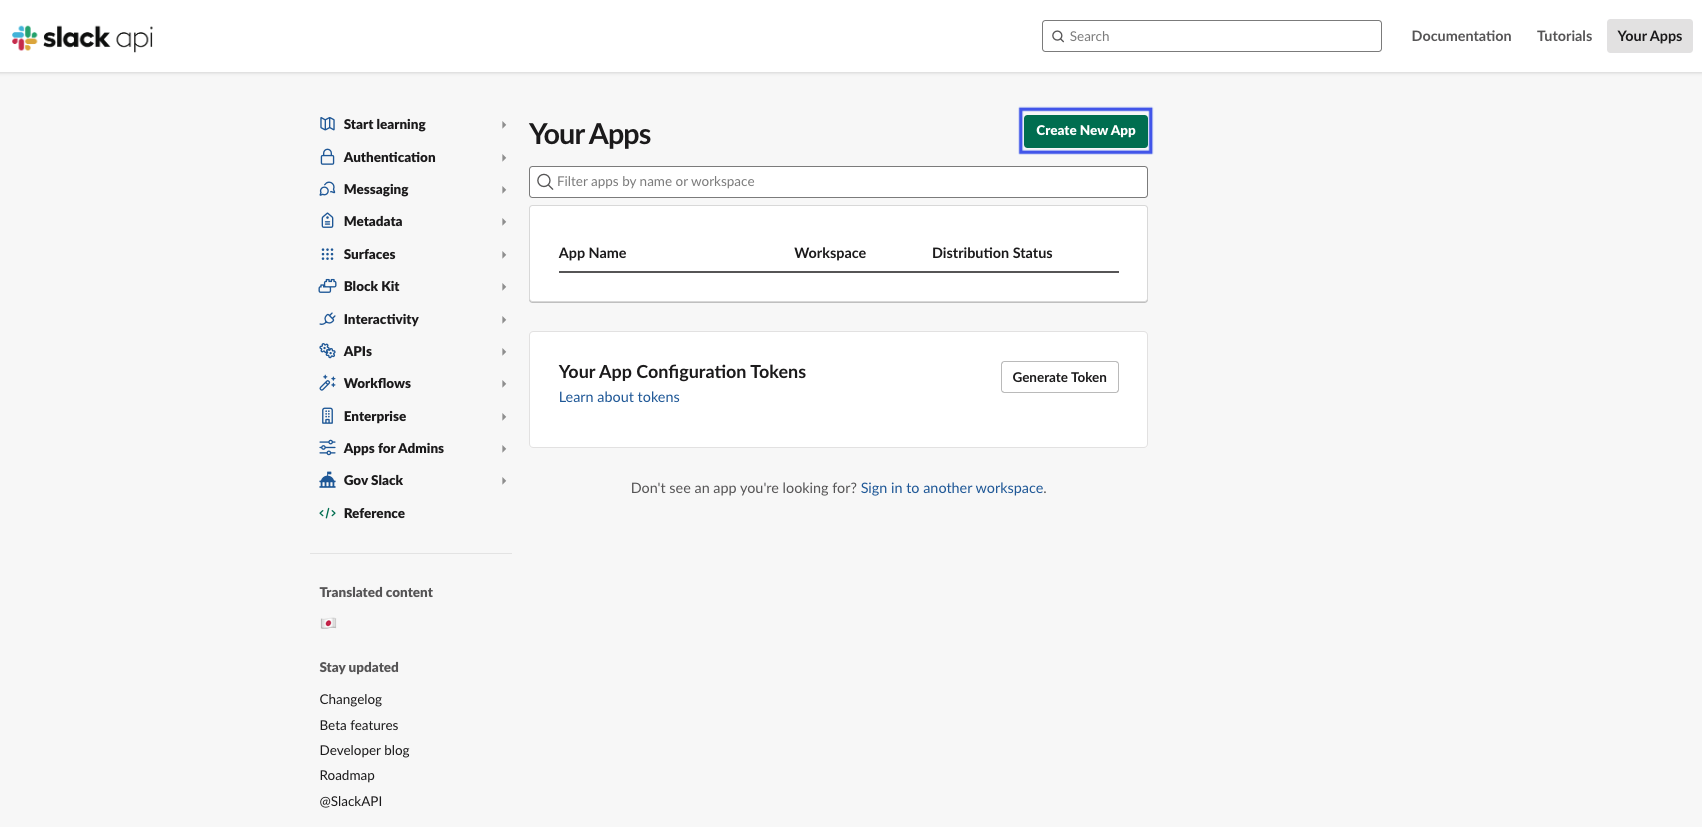Click the magnifier icon in filter apps field
This screenshot has height=827, width=1702.
(x=545, y=182)
